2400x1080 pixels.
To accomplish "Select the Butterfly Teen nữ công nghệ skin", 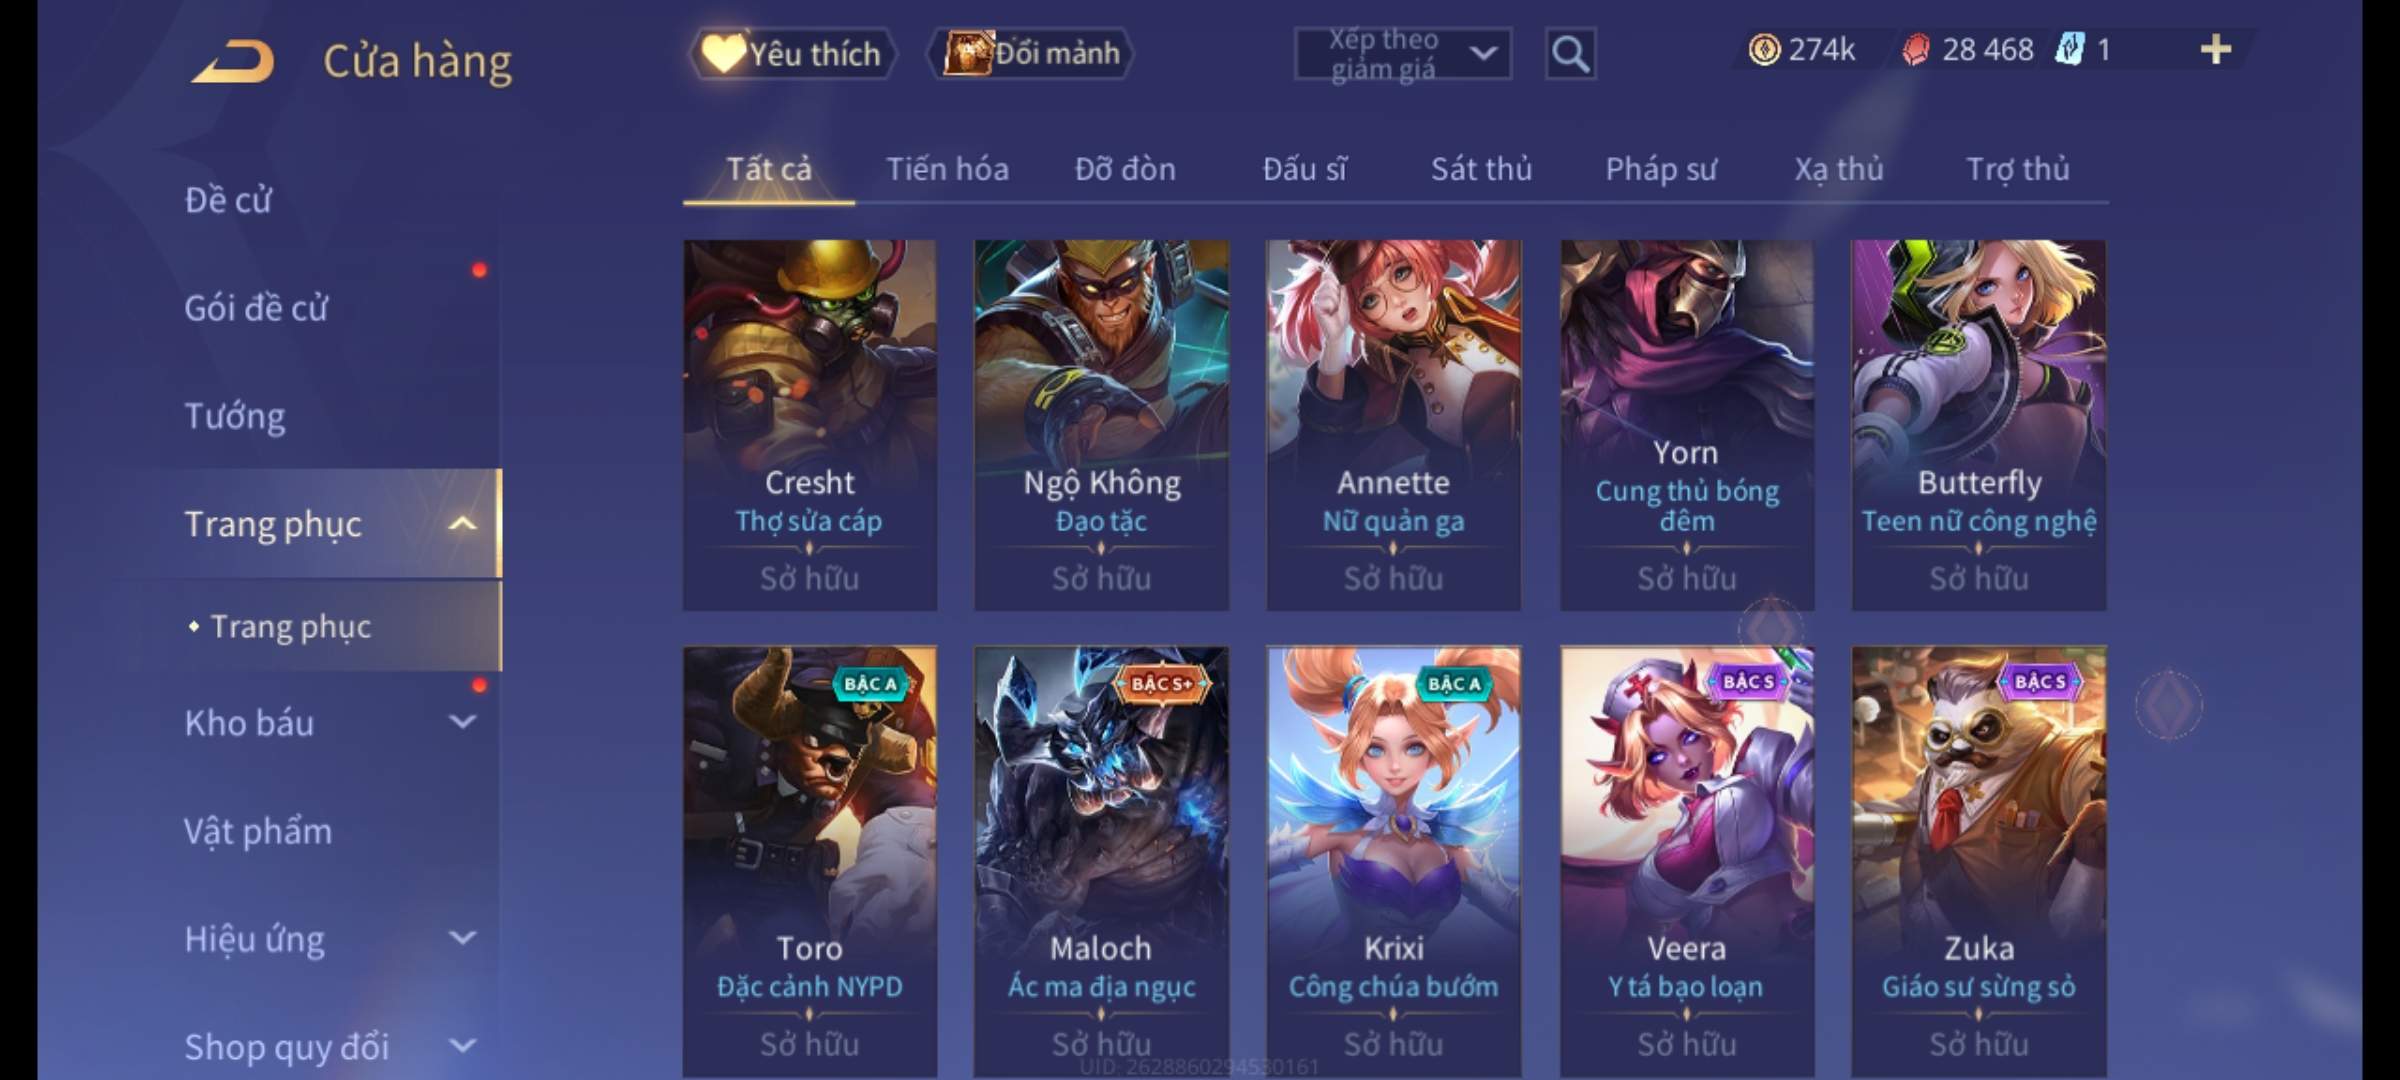I will click(1978, 425).
